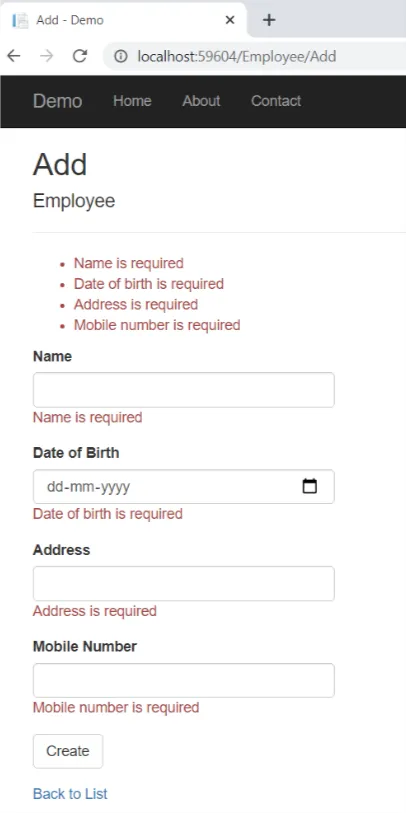
Task: Click the Create button
Action: pyautogui.click(x=68, y=751)
